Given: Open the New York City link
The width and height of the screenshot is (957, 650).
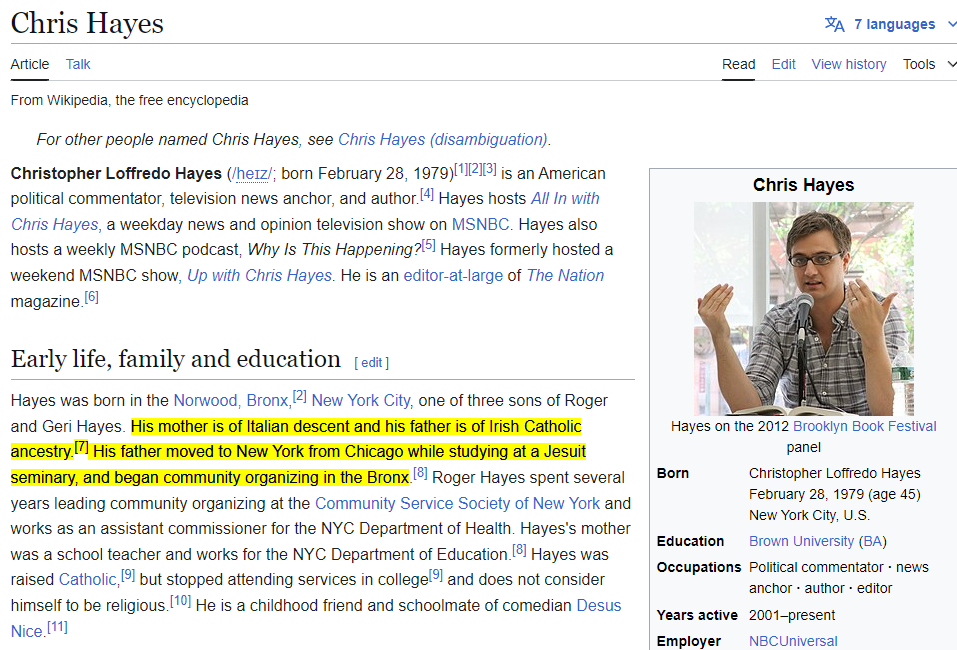Looking at the screenshot, I should point(361,400).
